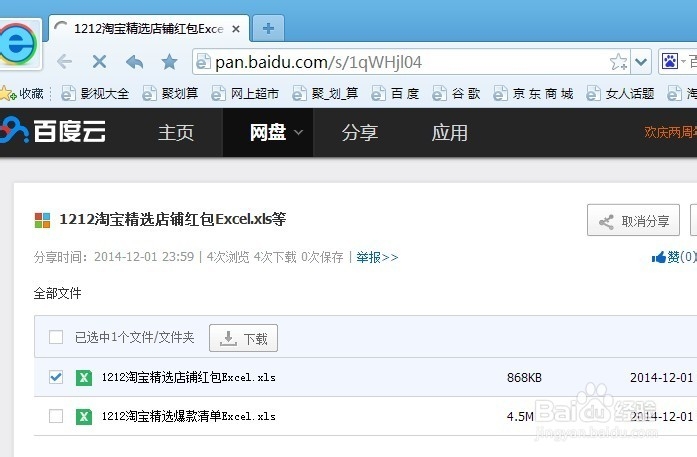The height and width of the screenshot is (457, 697).
Task: Open the 网上超市 bookmark
Action: point(245,93)
